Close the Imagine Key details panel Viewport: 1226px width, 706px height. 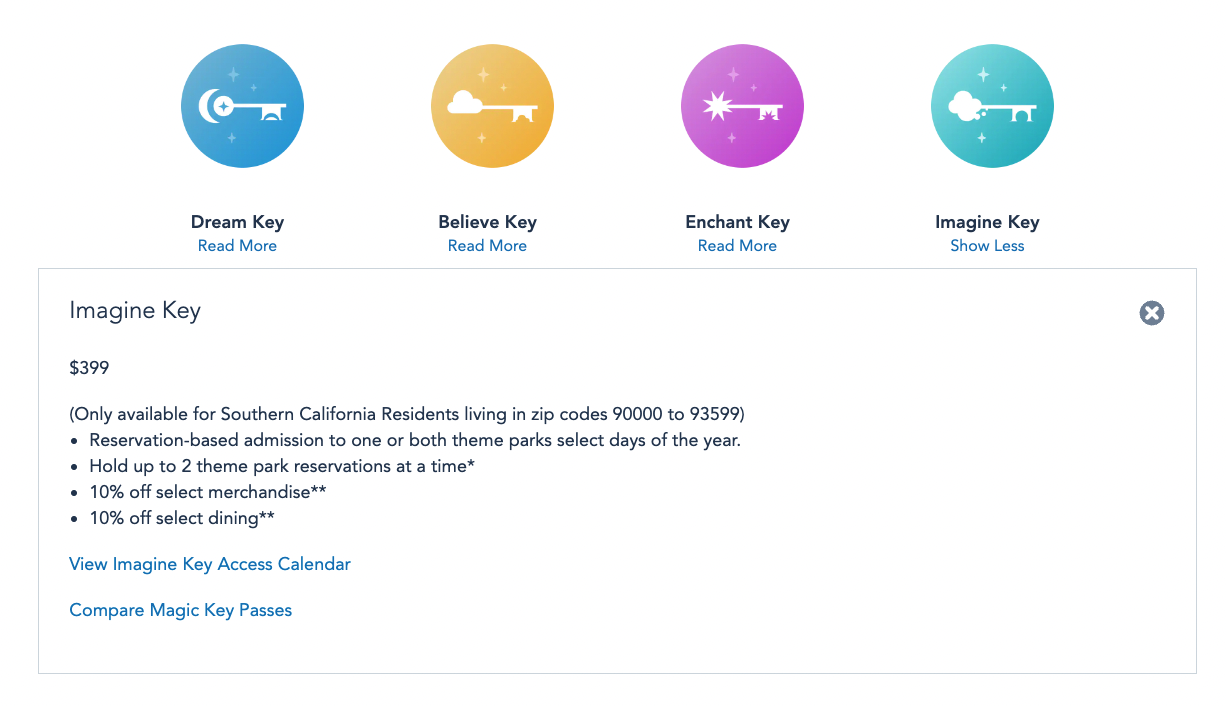coord(1152,313)
